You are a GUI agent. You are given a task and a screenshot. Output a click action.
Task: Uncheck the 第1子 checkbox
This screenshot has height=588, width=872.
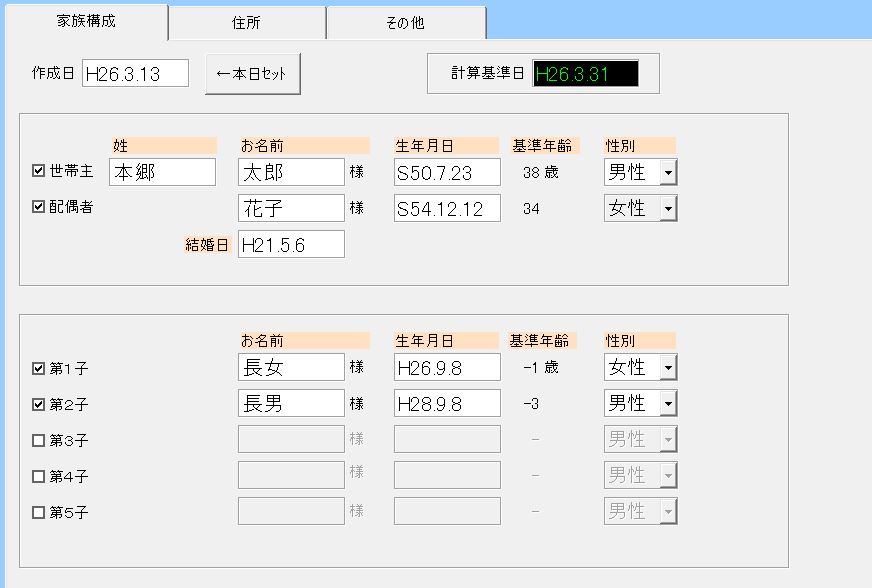click(x=39, y=368)
